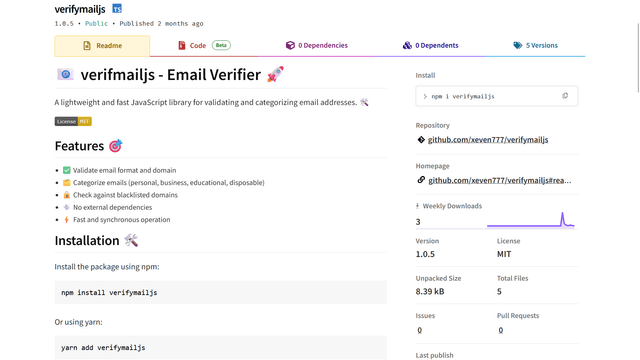The width and height of the screenshot is (640, 360).
Task: Click the unpacked size 8.39 kB value
Action: 430,291
